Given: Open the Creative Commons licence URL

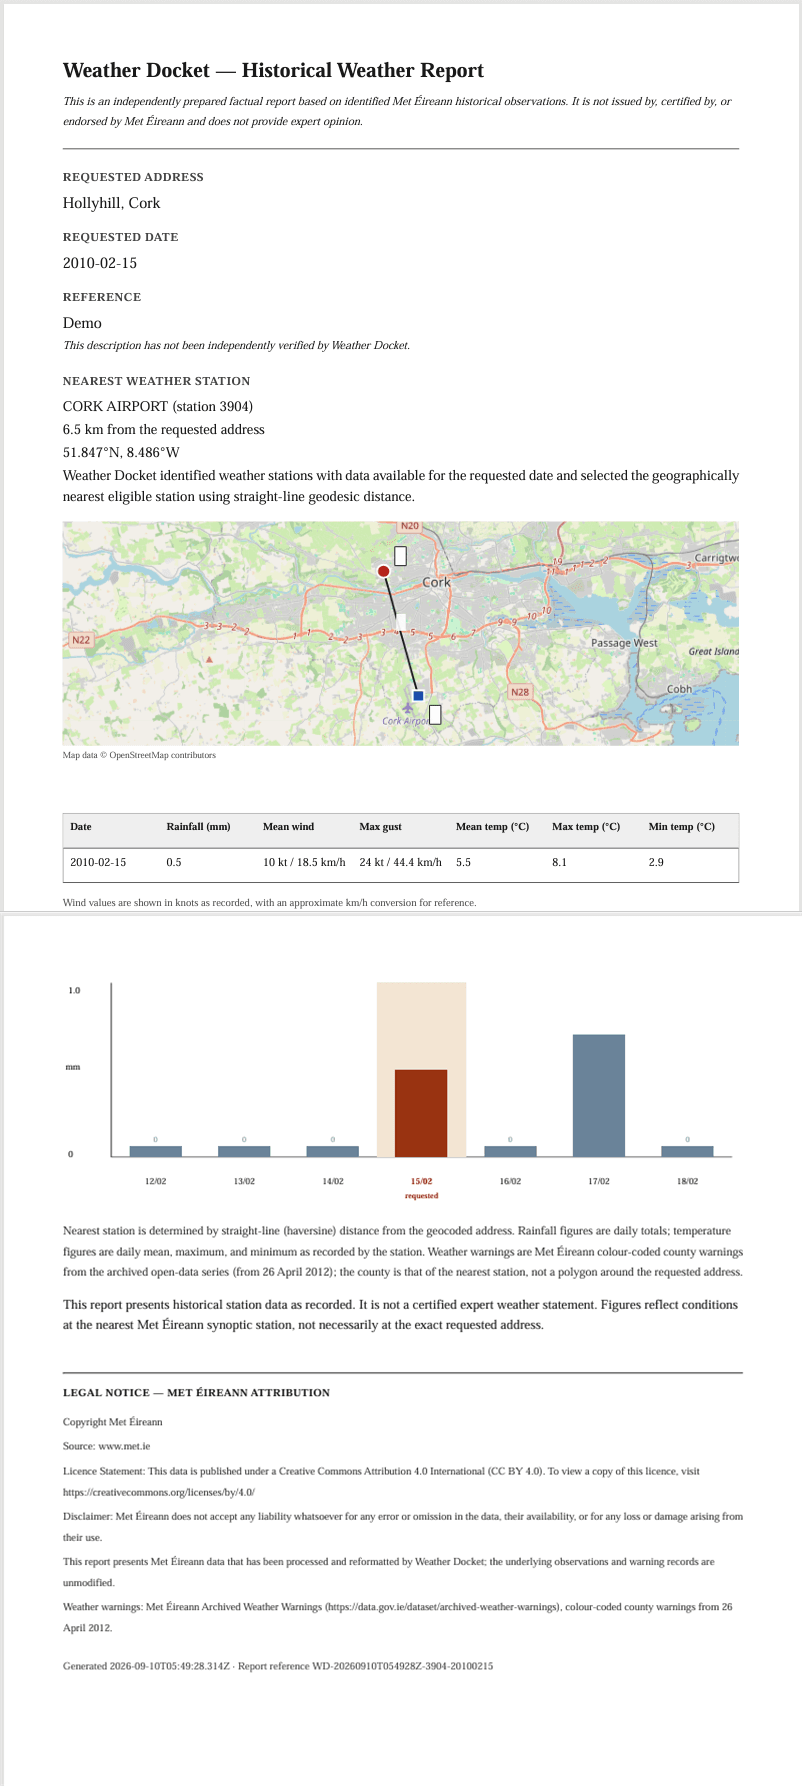Looking at the screenshot, I should point(159,1492).
